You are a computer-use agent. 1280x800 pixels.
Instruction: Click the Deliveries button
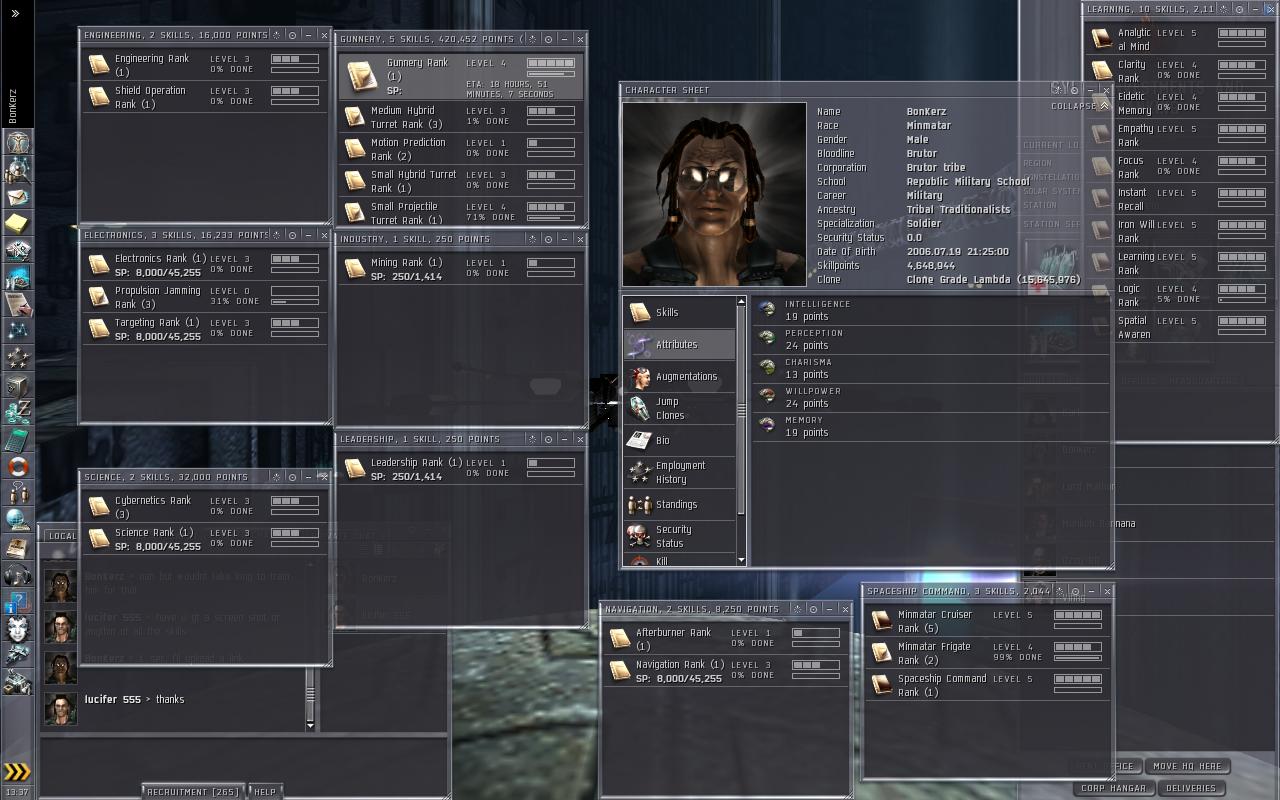[x=1191, y=788]
